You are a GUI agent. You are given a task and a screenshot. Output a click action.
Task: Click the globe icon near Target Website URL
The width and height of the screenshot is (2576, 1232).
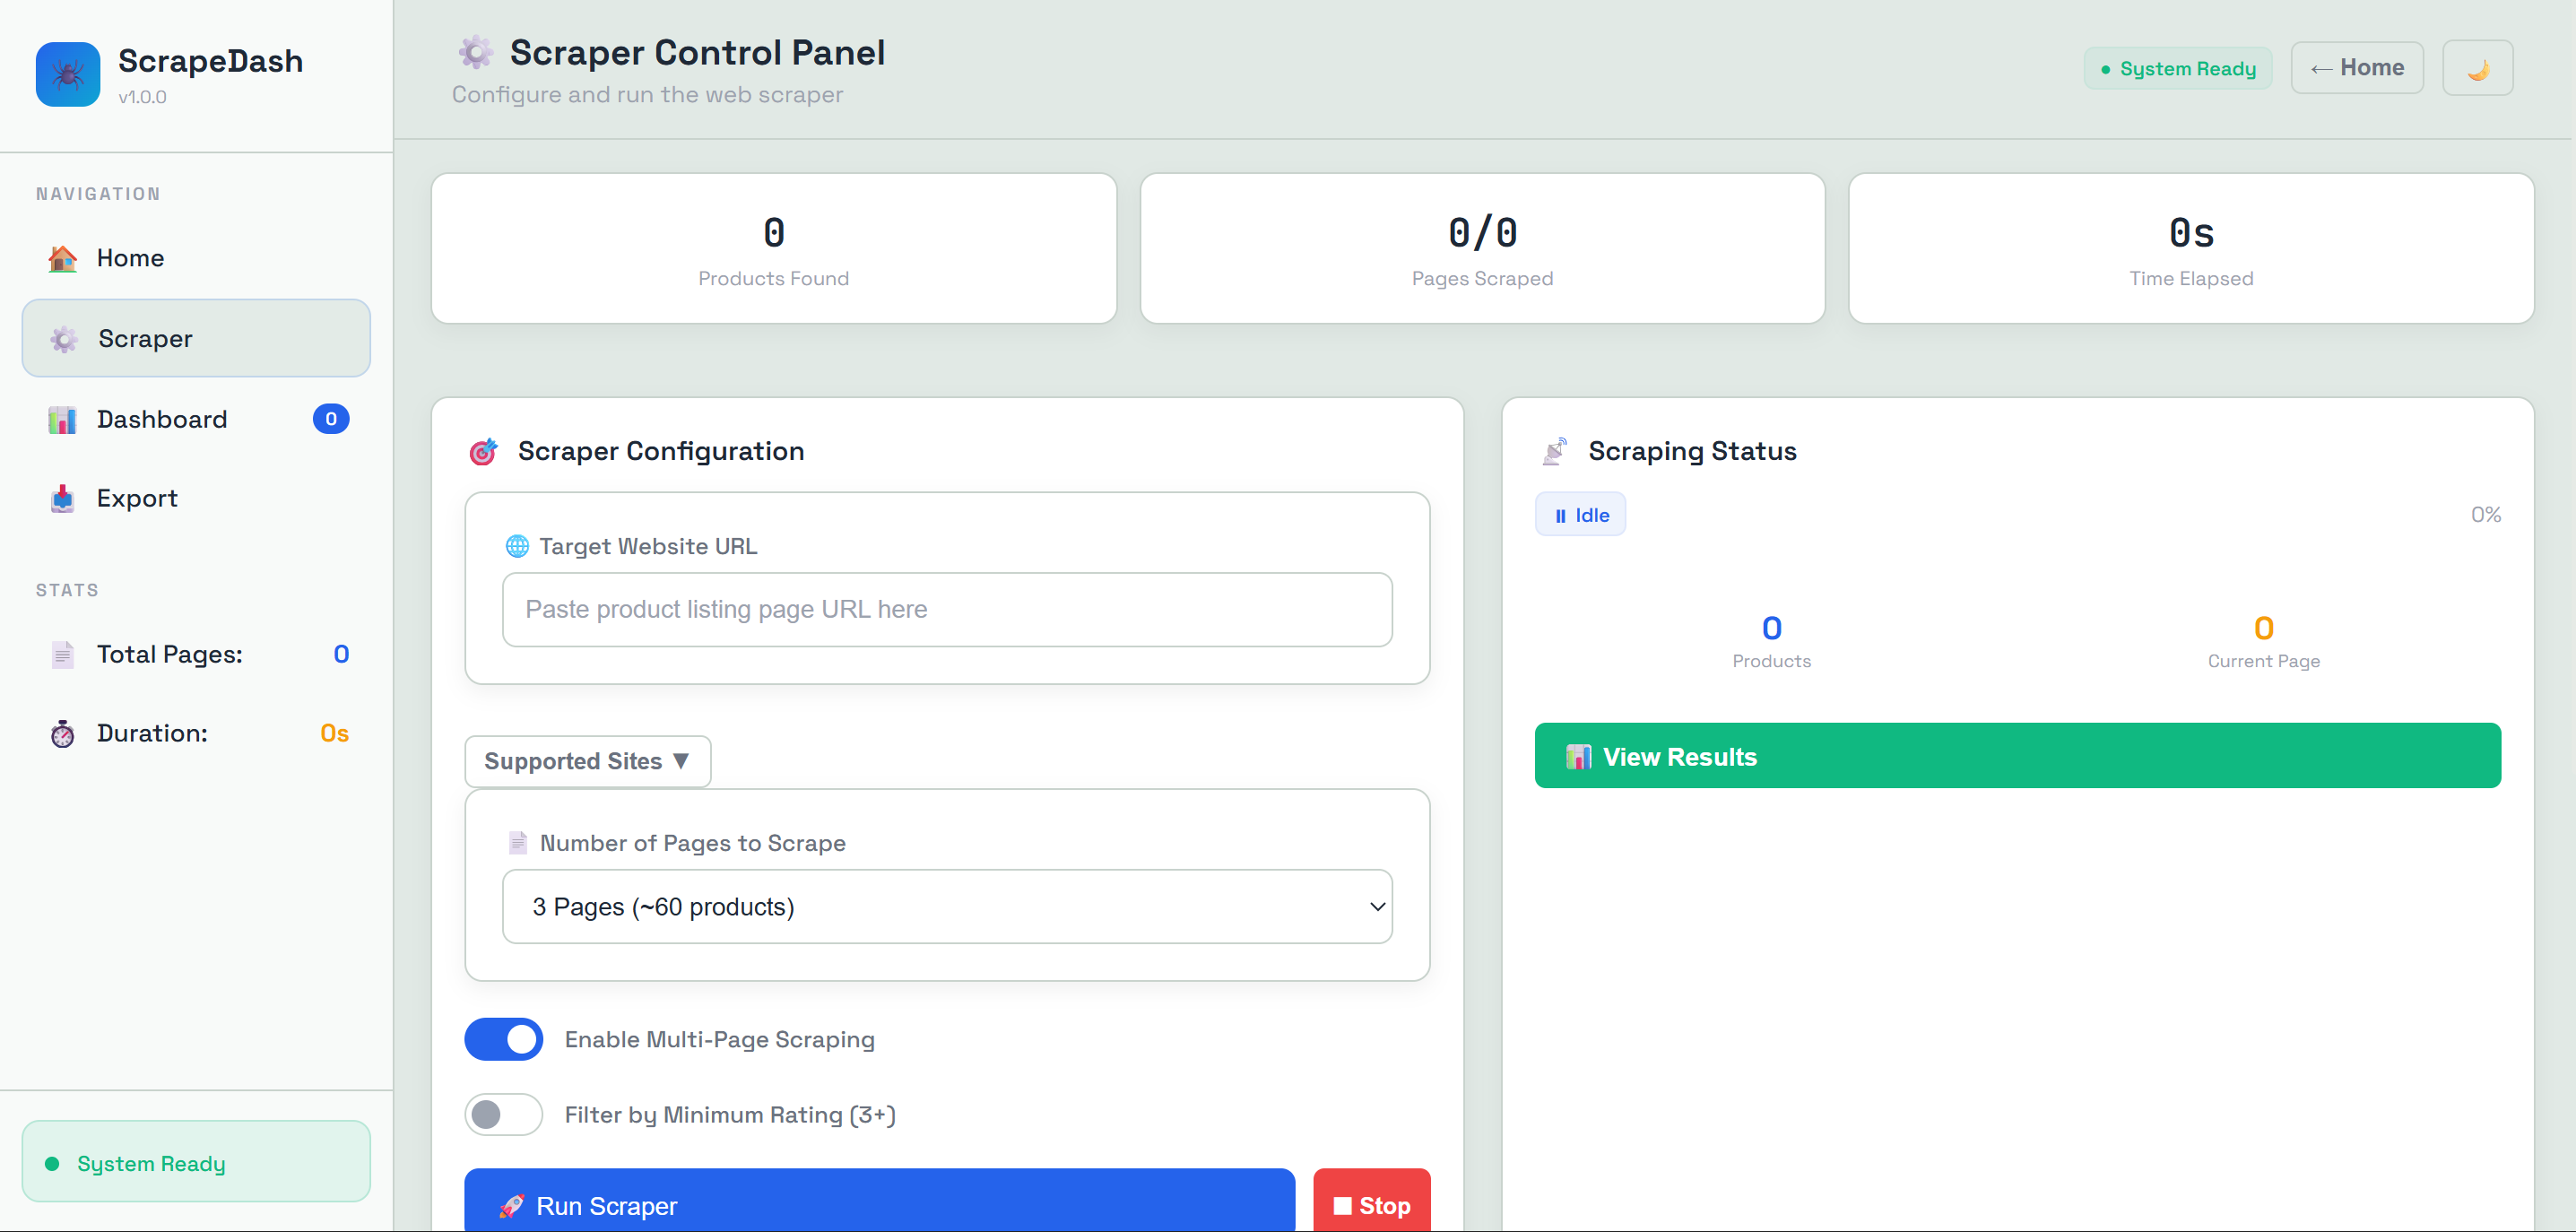[x=517, y=546]
